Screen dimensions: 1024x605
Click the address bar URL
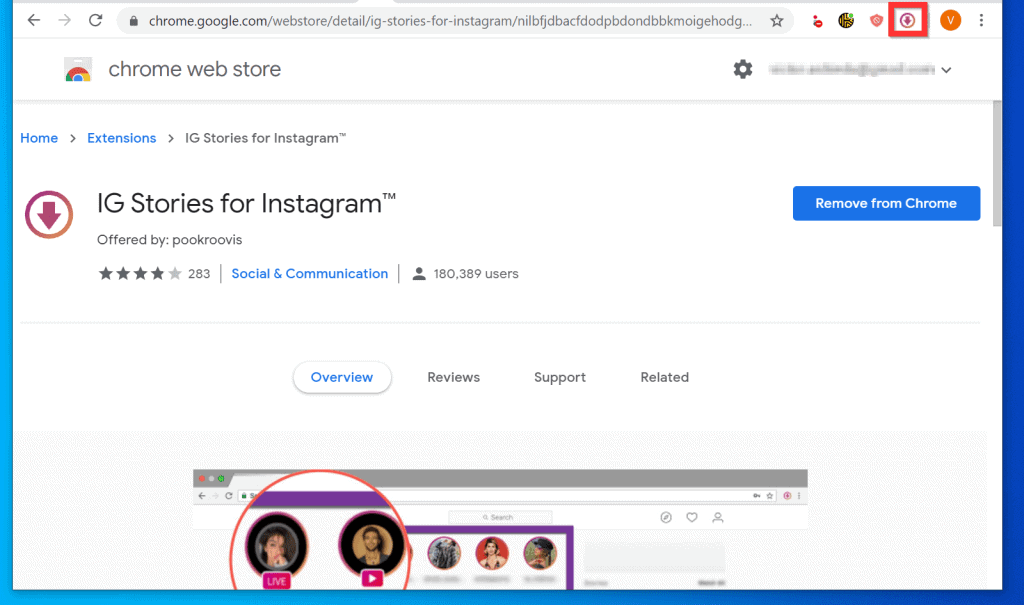point(450,21)
